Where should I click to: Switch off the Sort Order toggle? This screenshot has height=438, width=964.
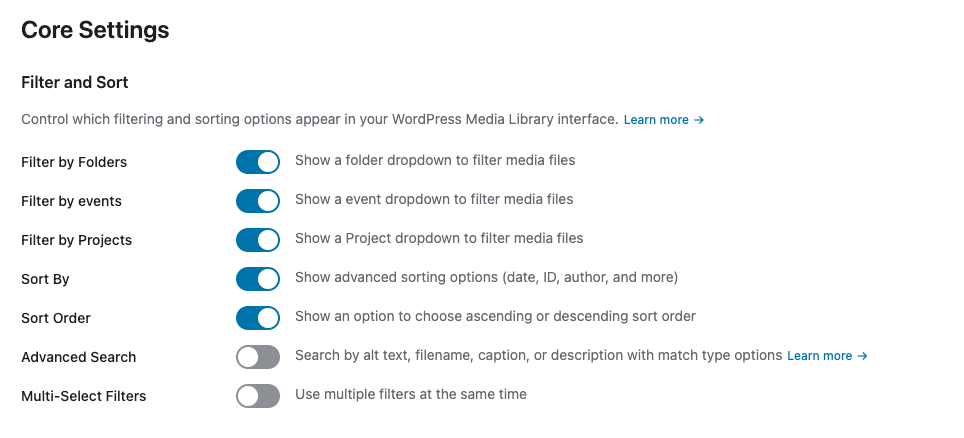pyautogui.click(x=257, y=318)
